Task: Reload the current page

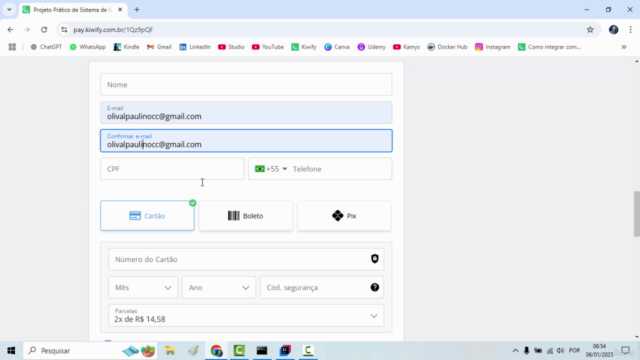Action: click(44, 29)
